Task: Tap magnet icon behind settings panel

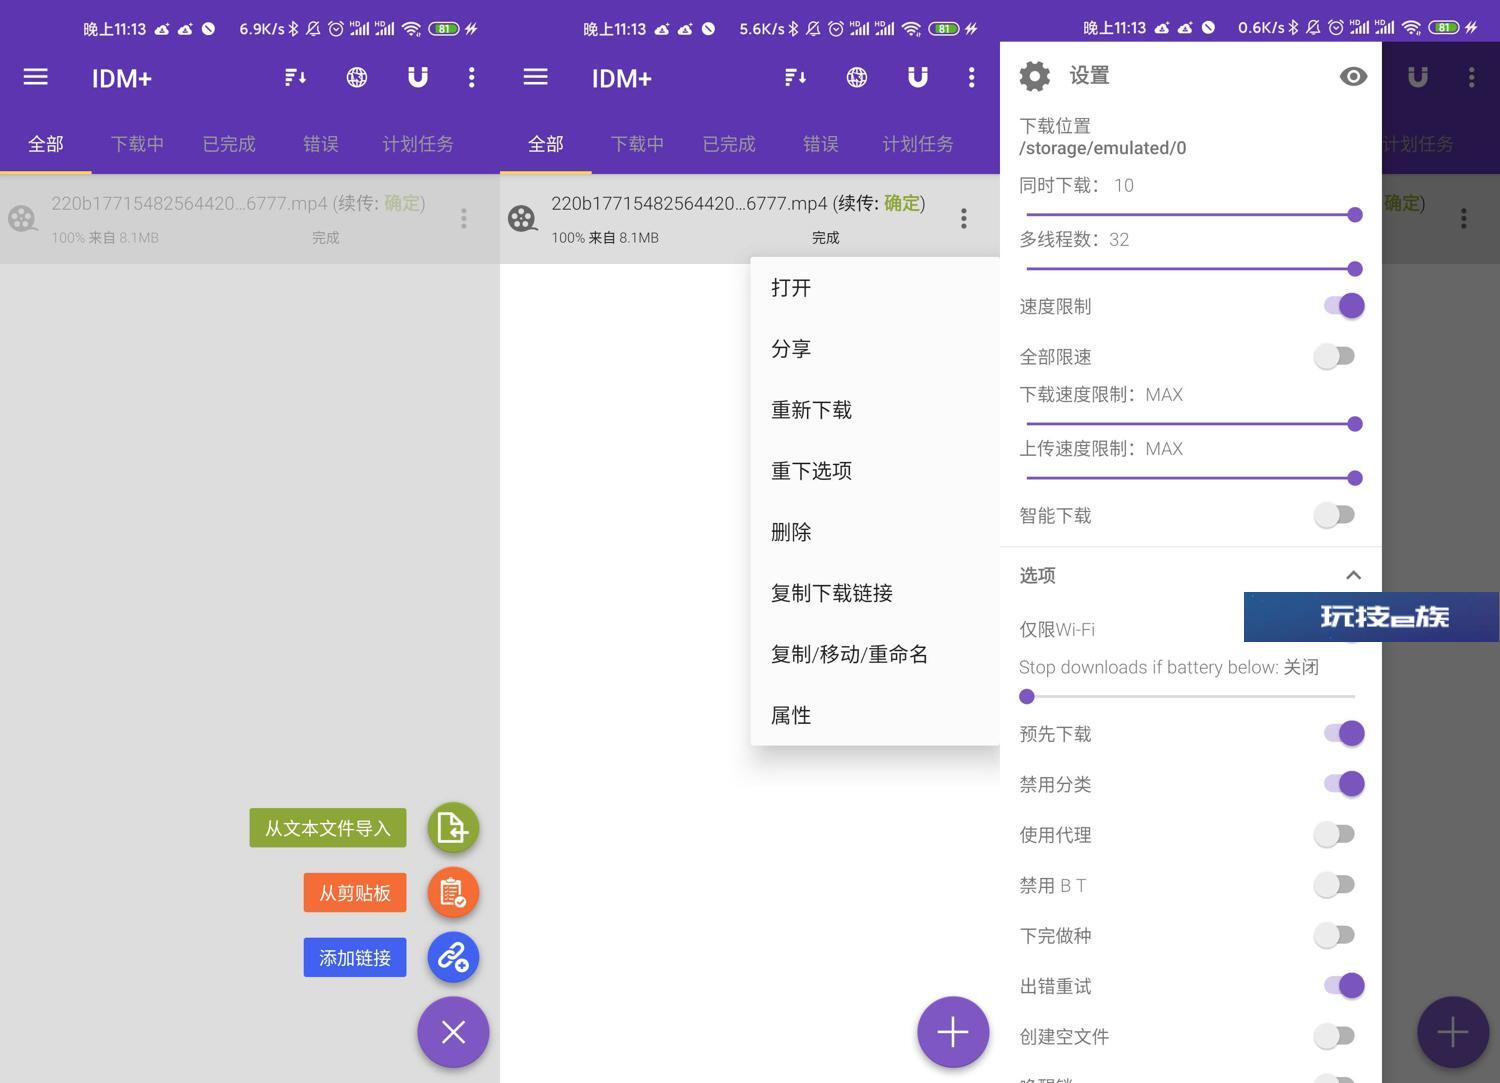Action: (1418, 77)
